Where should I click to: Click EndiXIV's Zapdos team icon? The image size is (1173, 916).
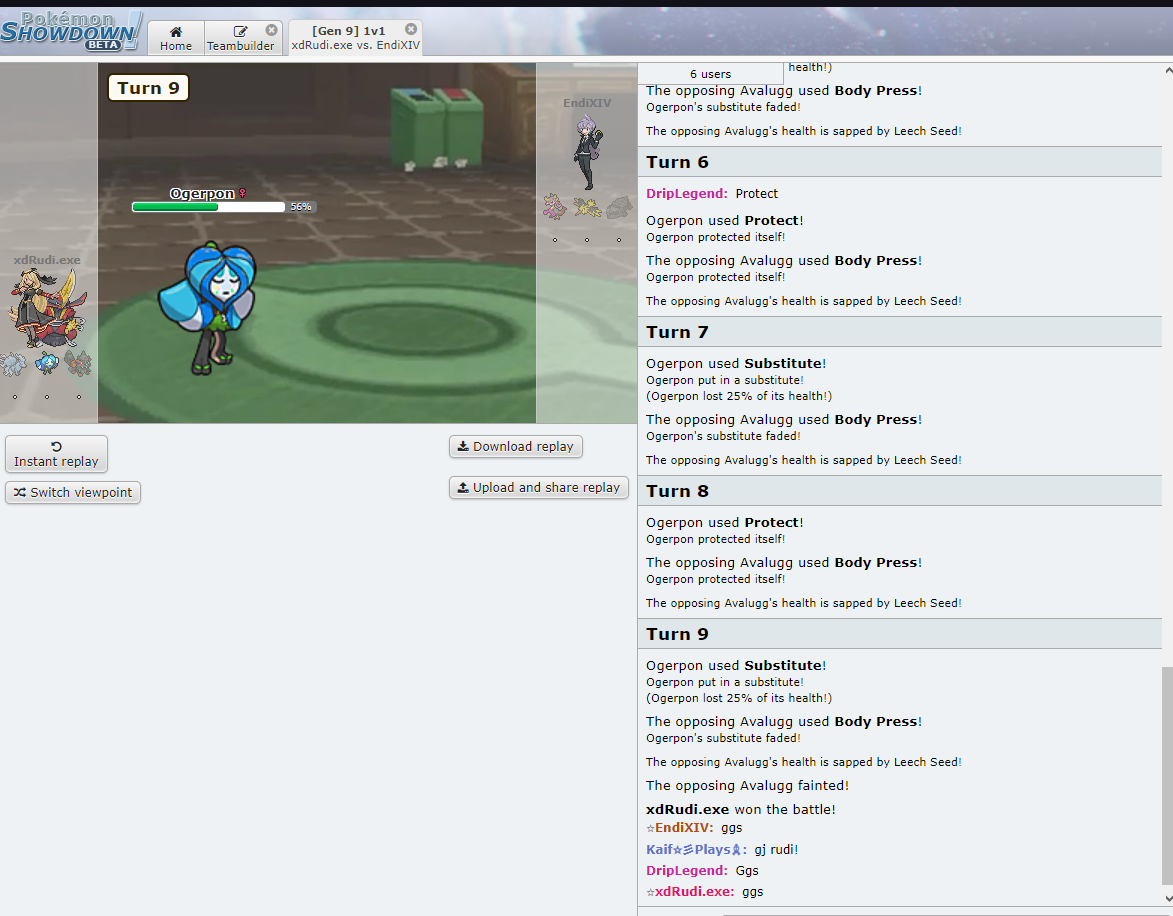(587, 207)
